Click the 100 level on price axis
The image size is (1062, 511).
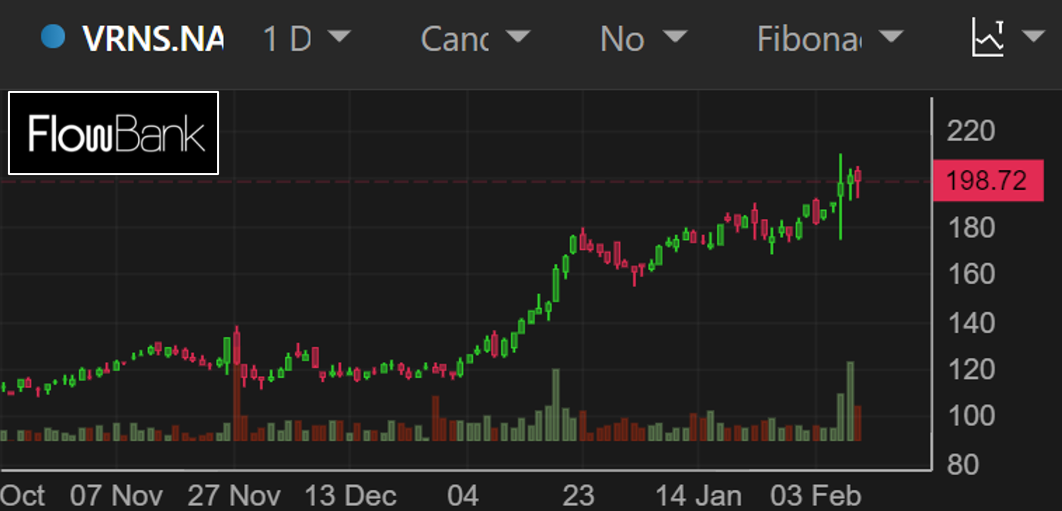(x=969, y=416)
